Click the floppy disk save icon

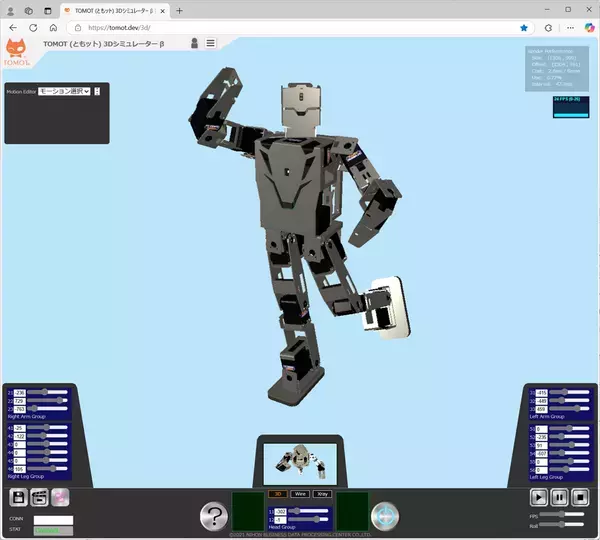17,497
